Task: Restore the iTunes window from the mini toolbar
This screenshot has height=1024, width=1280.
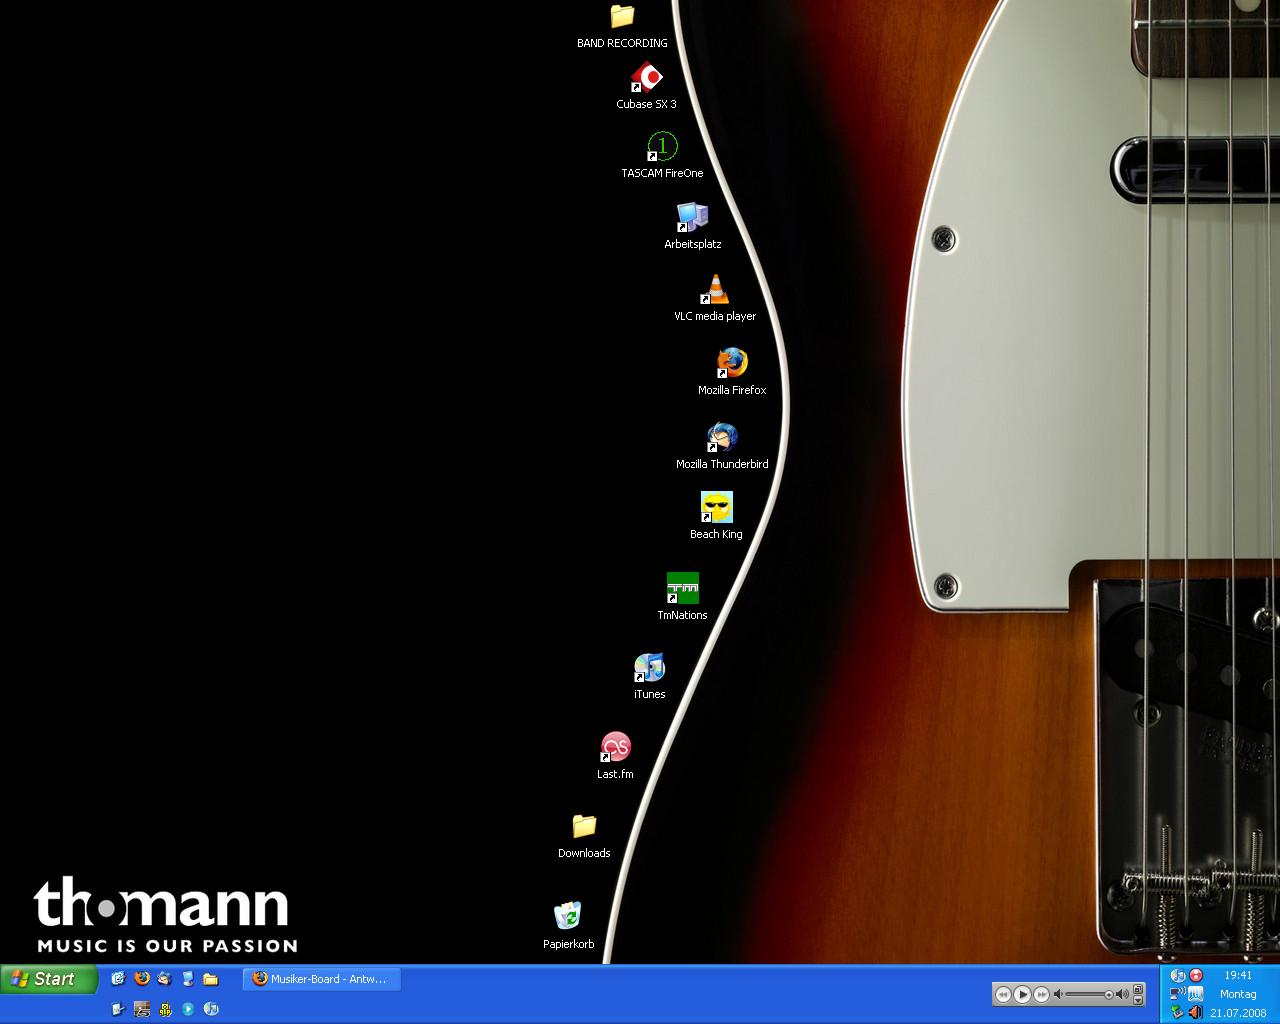Action: click(1138, 988)
